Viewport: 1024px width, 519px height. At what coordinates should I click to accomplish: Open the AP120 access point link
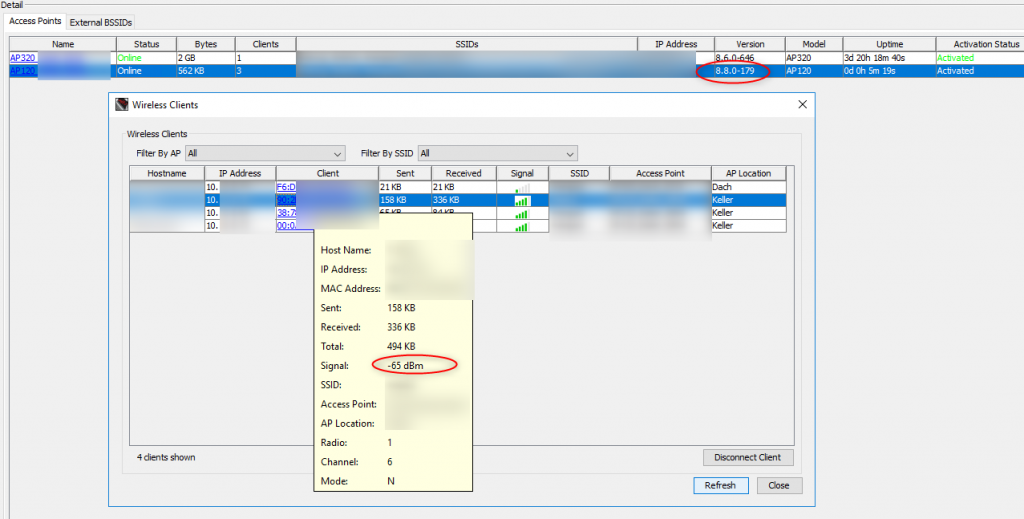point(22,71)
